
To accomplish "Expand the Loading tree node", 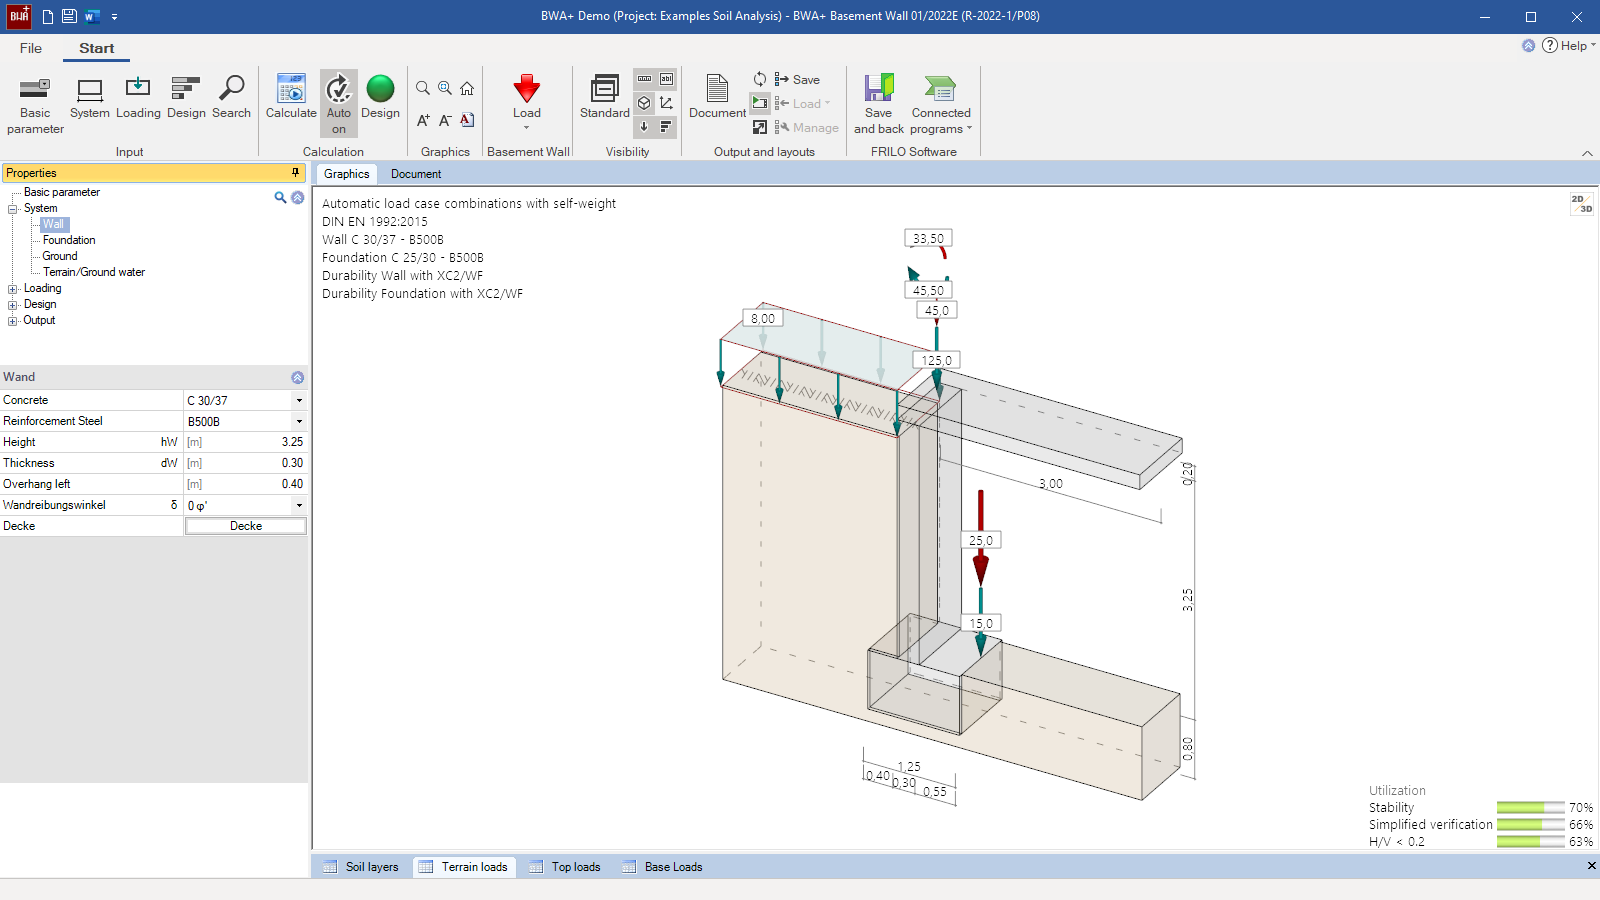I will pos(12,289).
